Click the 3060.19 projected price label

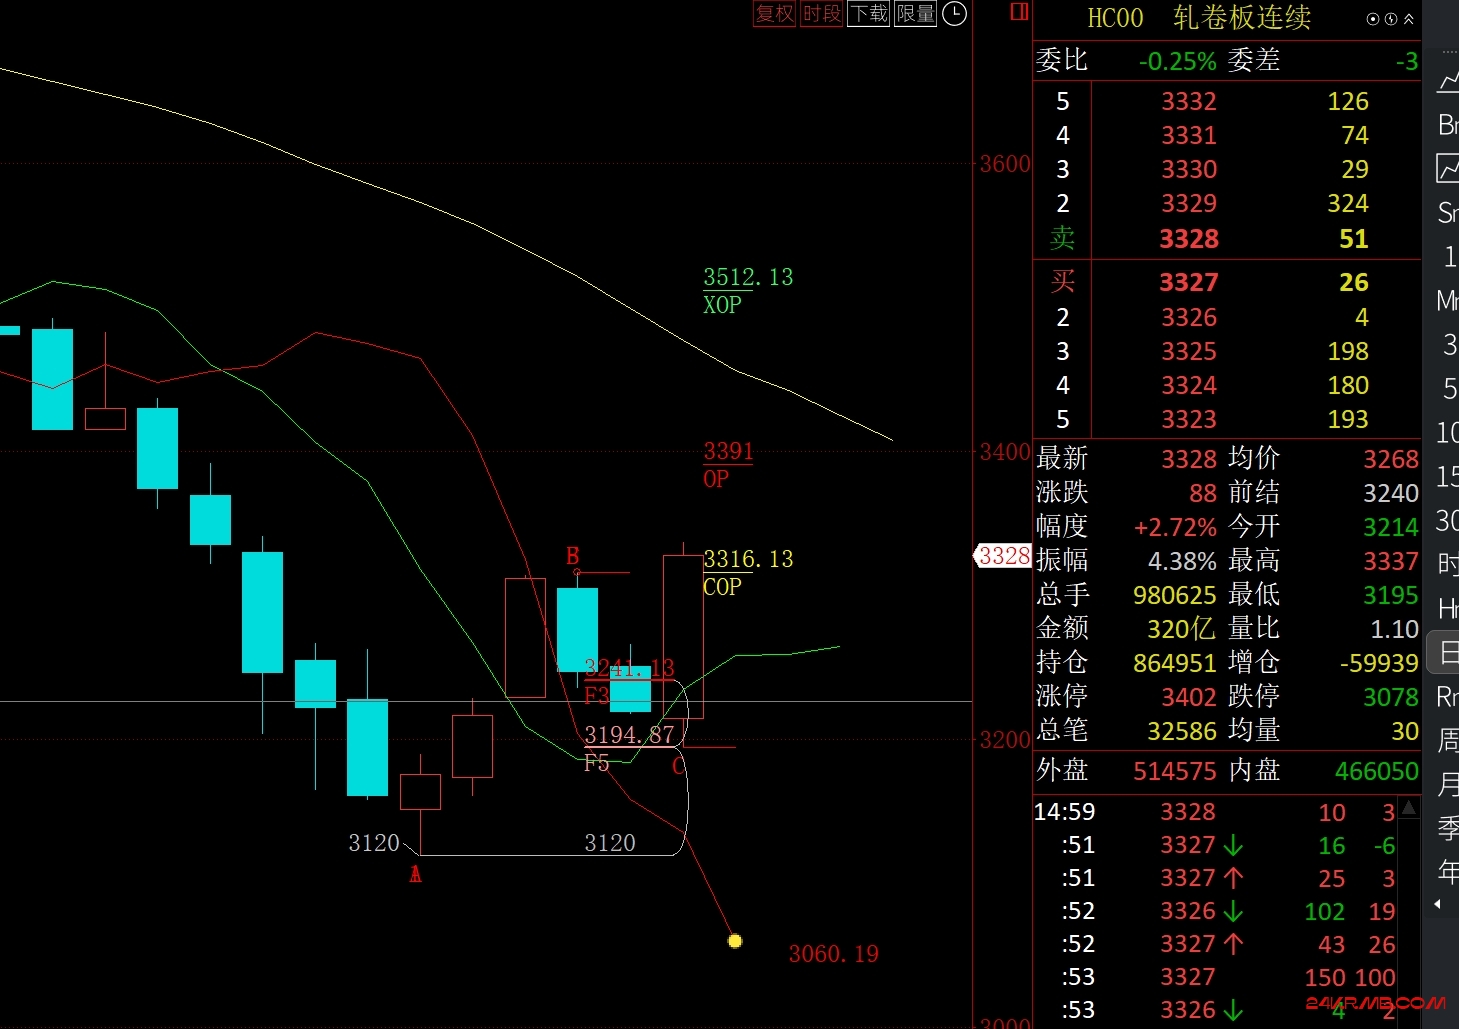(x=834, y=954)
